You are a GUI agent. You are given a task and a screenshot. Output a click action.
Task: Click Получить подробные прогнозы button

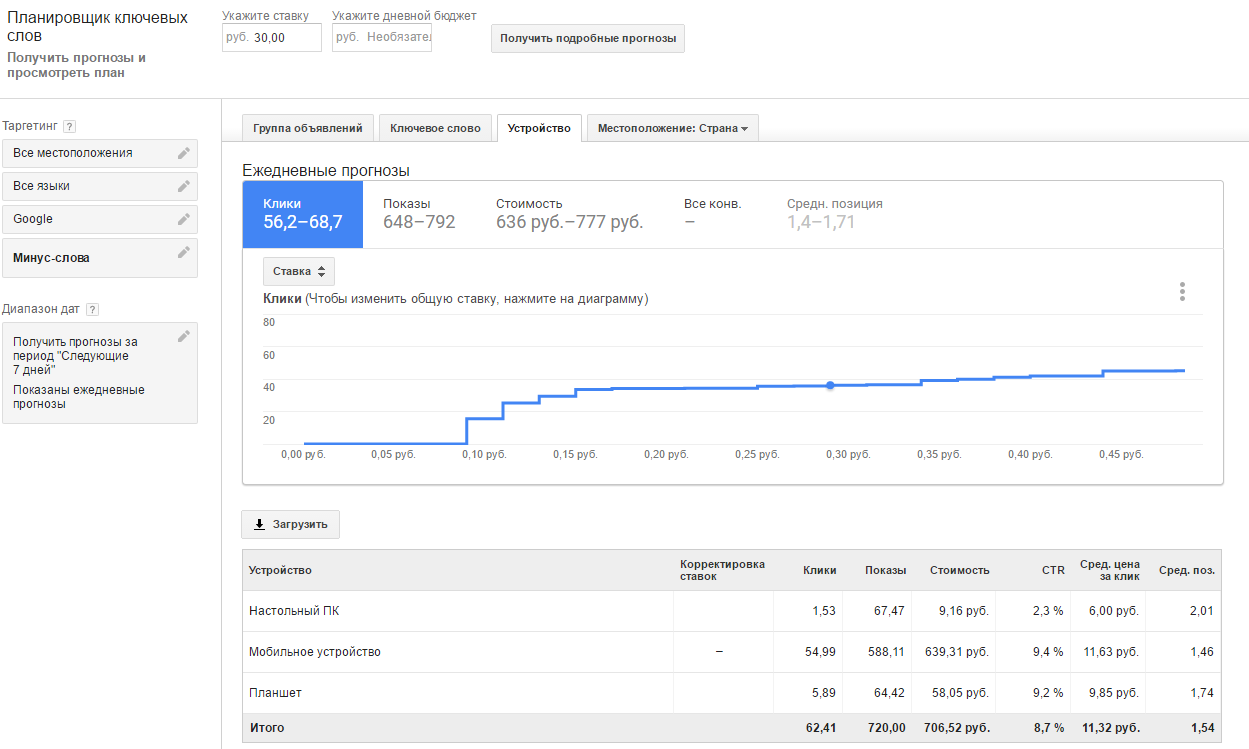coord(587,39)
